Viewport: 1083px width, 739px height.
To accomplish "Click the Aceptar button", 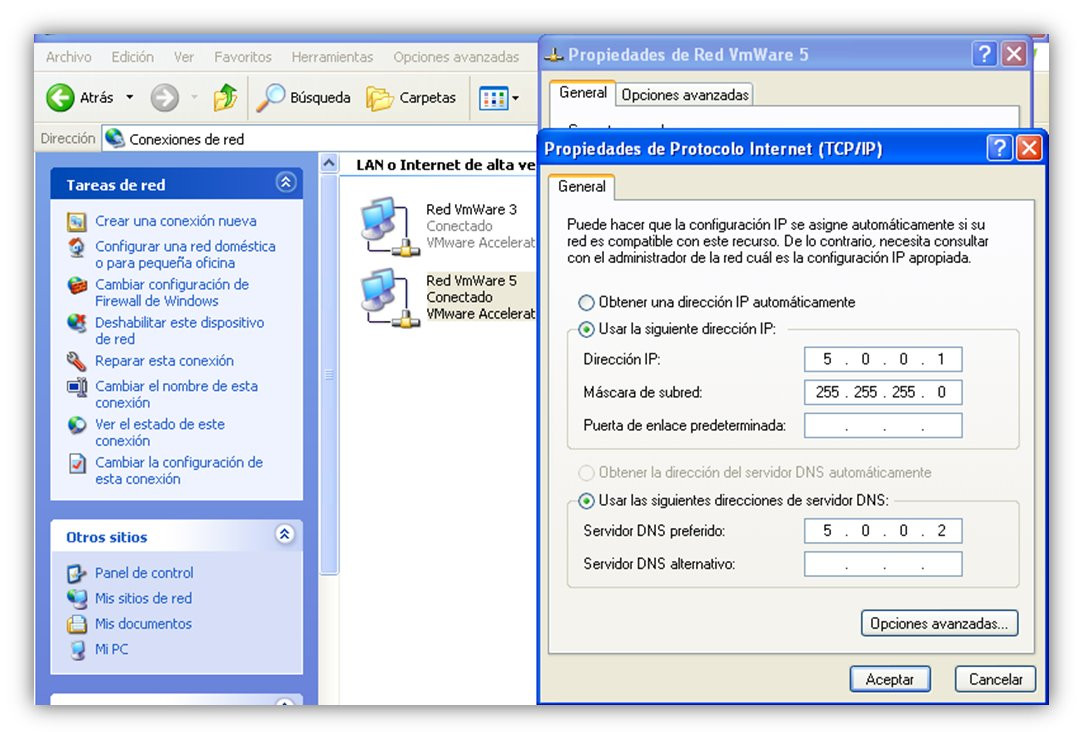I will coord(890,680).
